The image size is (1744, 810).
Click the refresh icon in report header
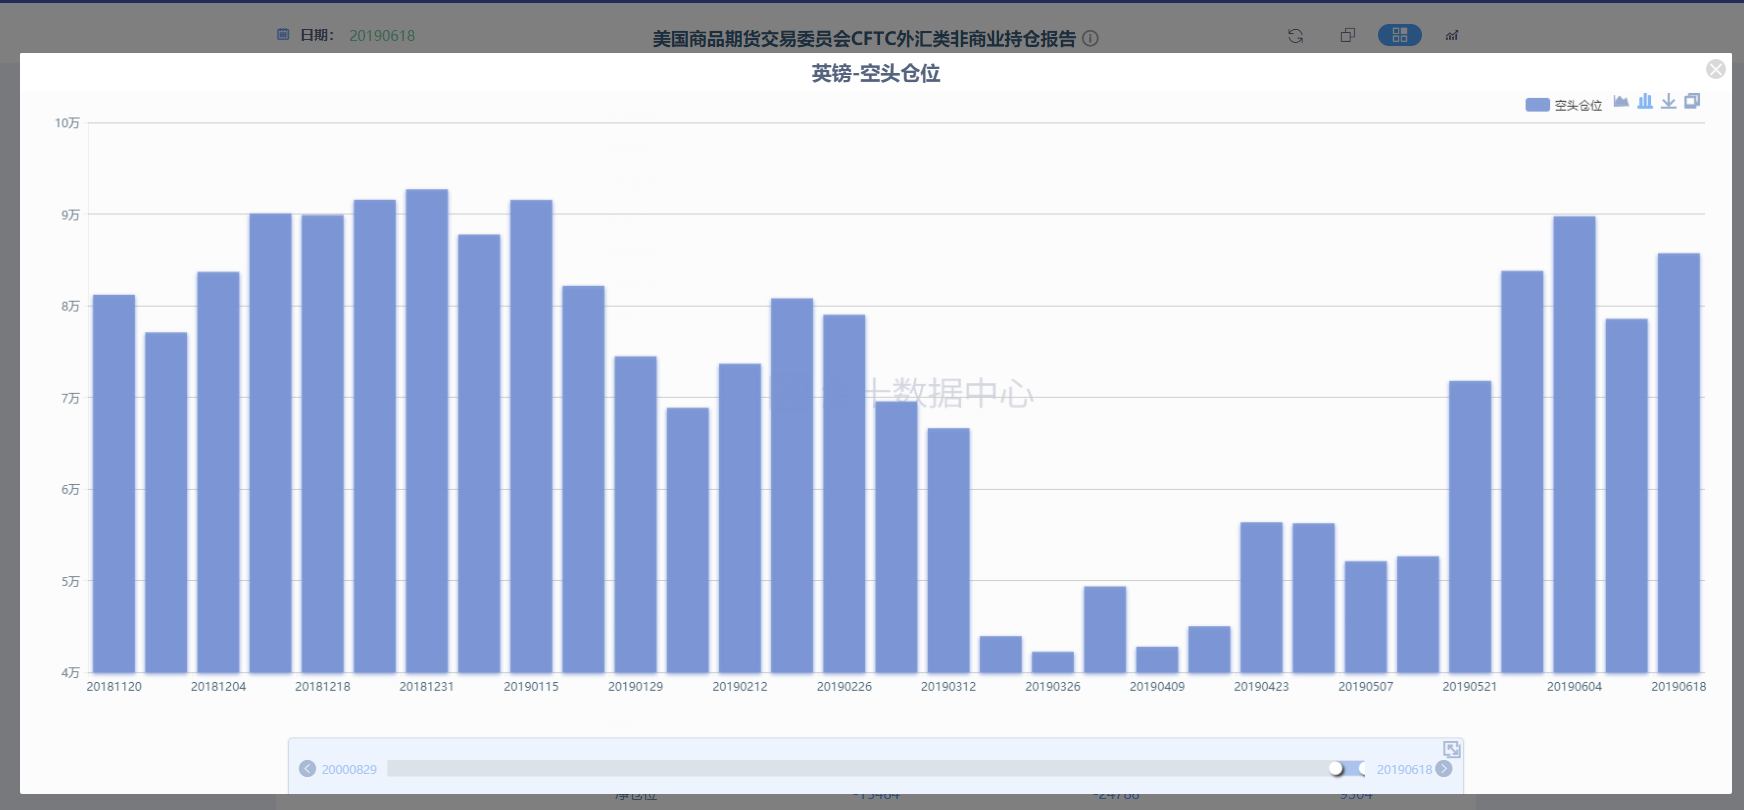click(x=1295, y=36)
